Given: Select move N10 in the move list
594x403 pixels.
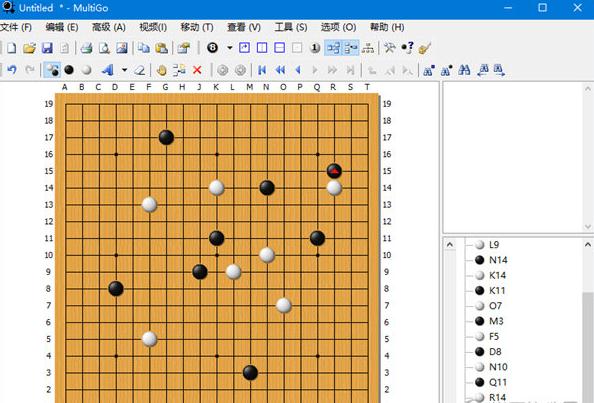Looking at the screenshot, I should (491, 367).
